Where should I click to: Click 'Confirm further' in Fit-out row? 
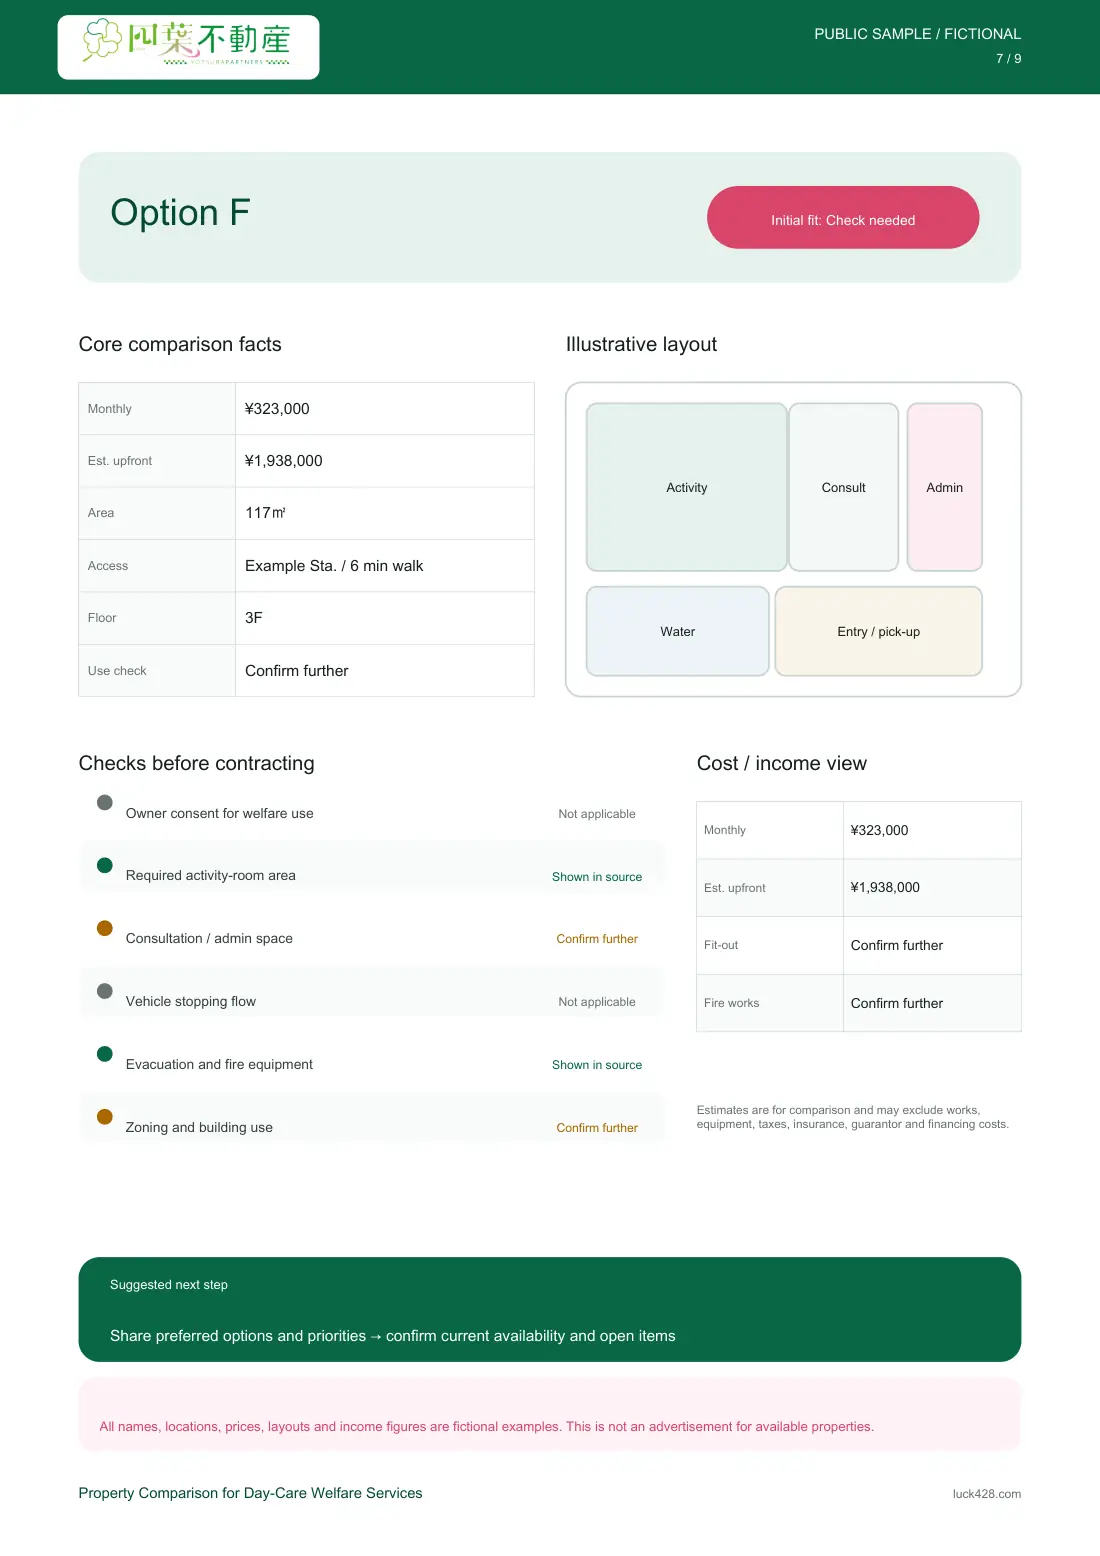897,945
